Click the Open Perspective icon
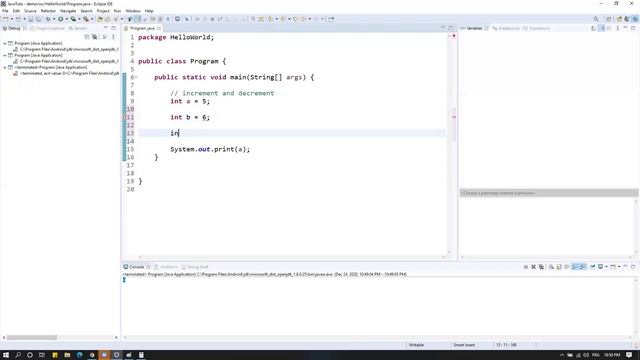Image resolution: width=640 pixels, height=360 pixels. coord(609,19)
